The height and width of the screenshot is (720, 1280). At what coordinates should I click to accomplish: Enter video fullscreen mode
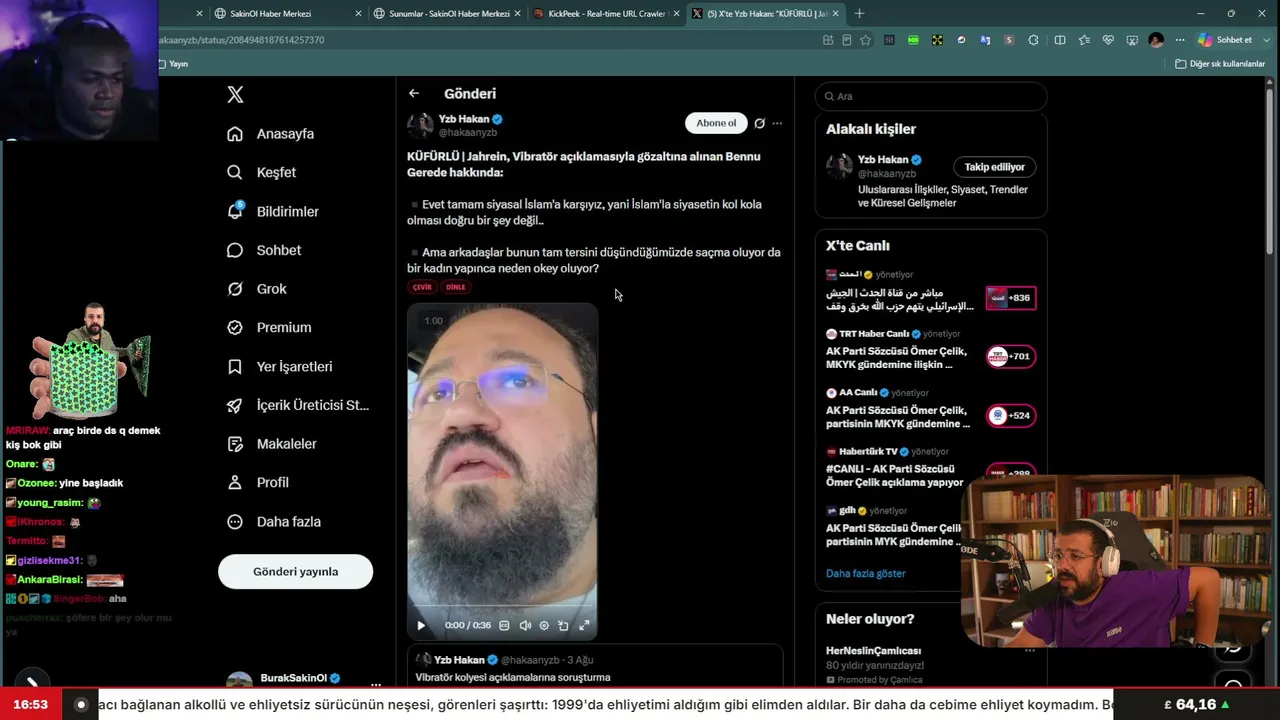tap(584, 625)
